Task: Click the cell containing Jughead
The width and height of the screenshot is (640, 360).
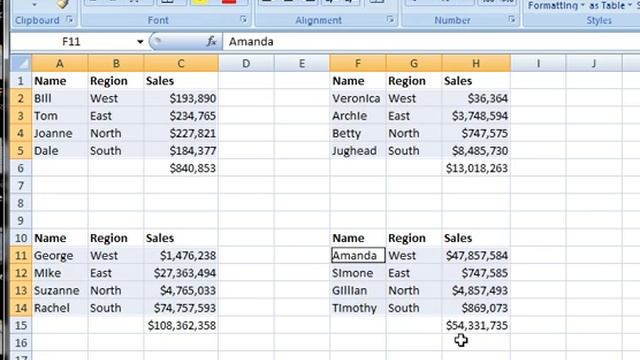Action: tap(358, 151)
